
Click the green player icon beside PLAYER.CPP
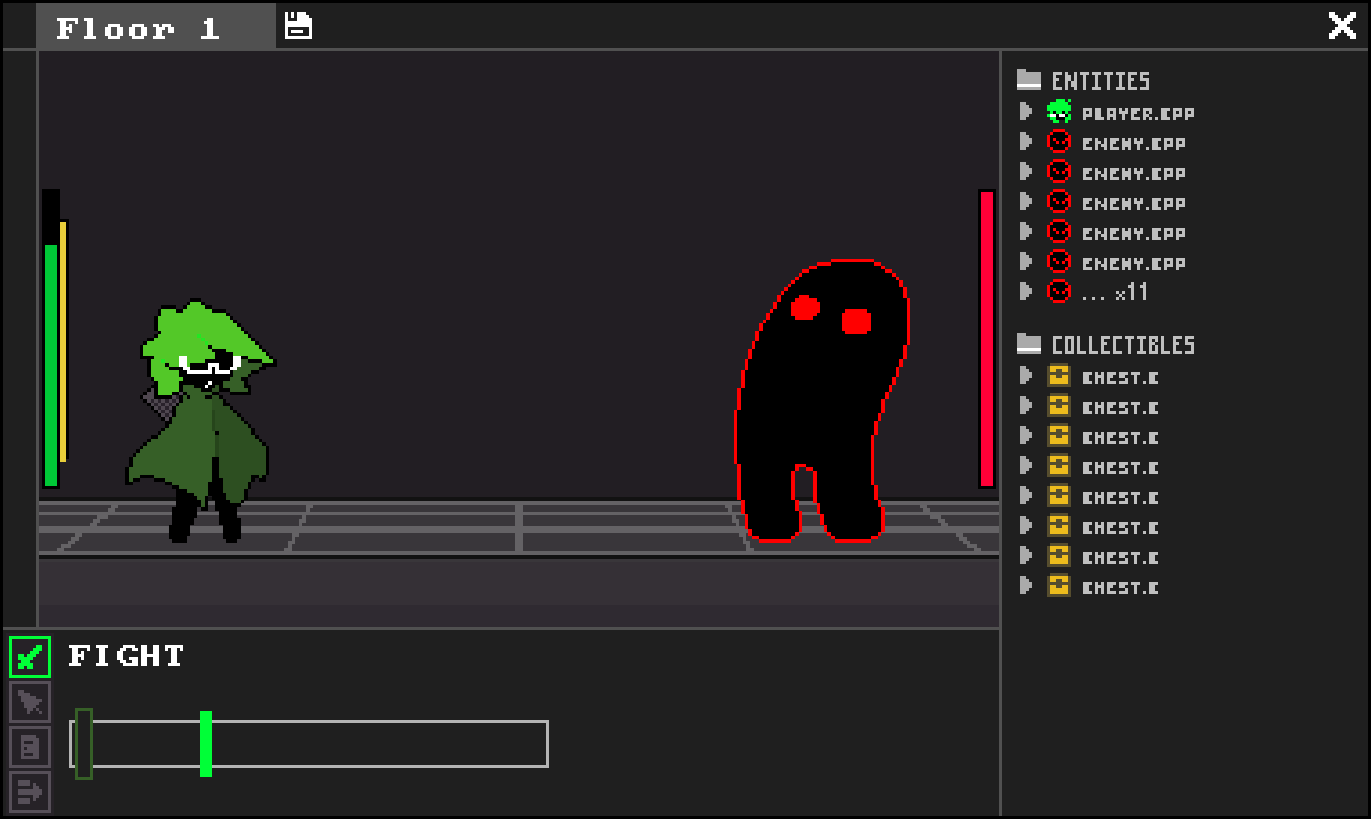tap(1059, 112)
